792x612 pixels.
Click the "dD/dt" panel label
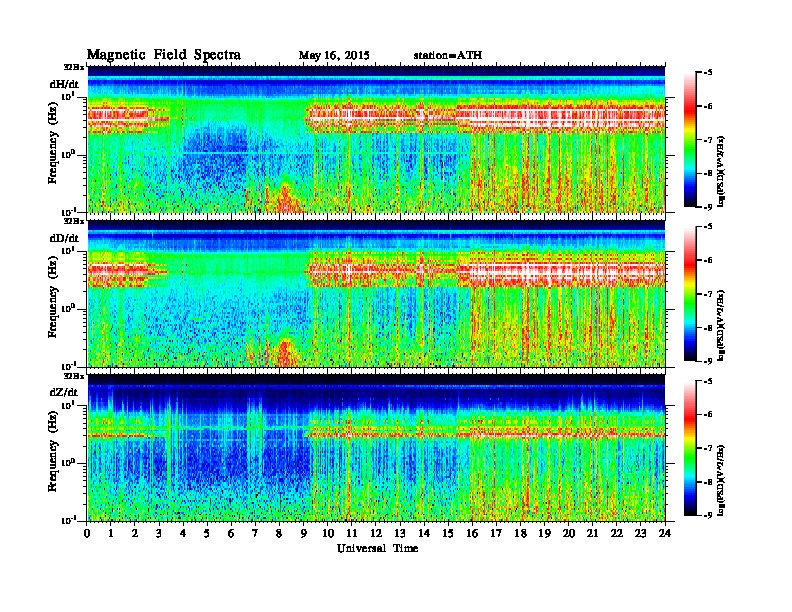click(x=64, y=238)
